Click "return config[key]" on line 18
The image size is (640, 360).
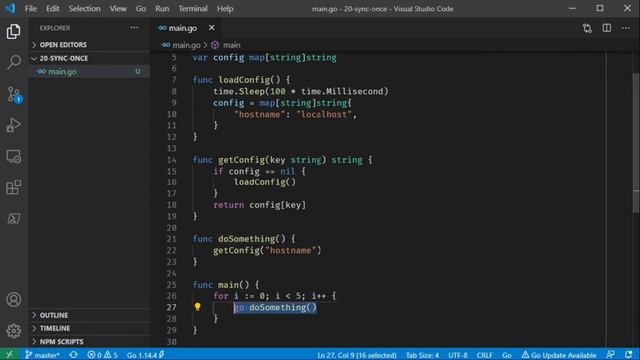coord(259,205)
